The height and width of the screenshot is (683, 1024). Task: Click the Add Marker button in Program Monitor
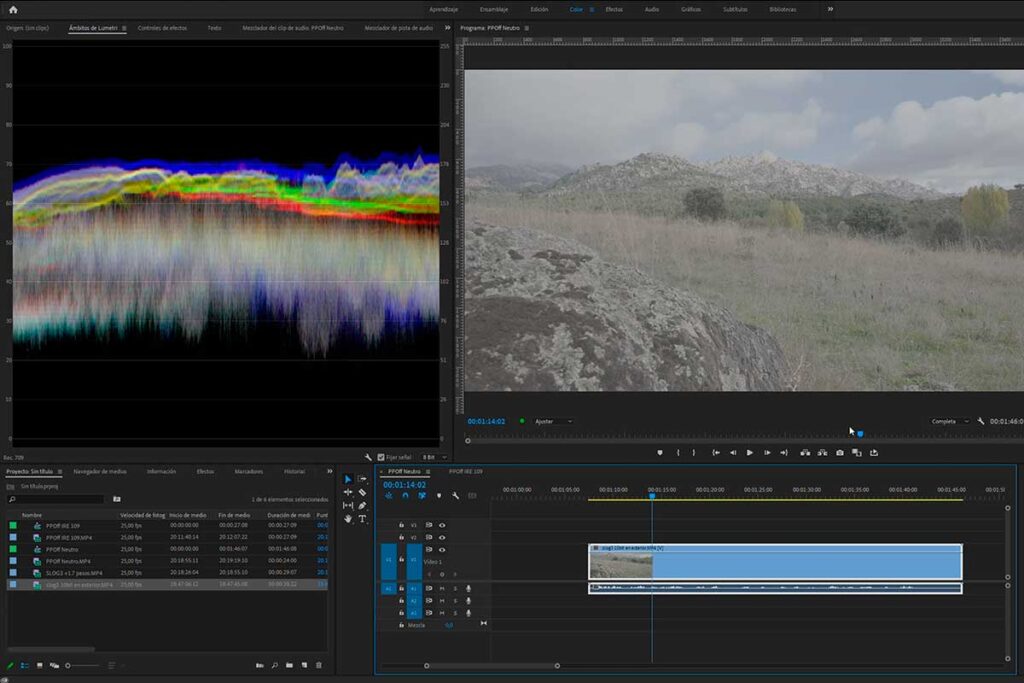660,452
